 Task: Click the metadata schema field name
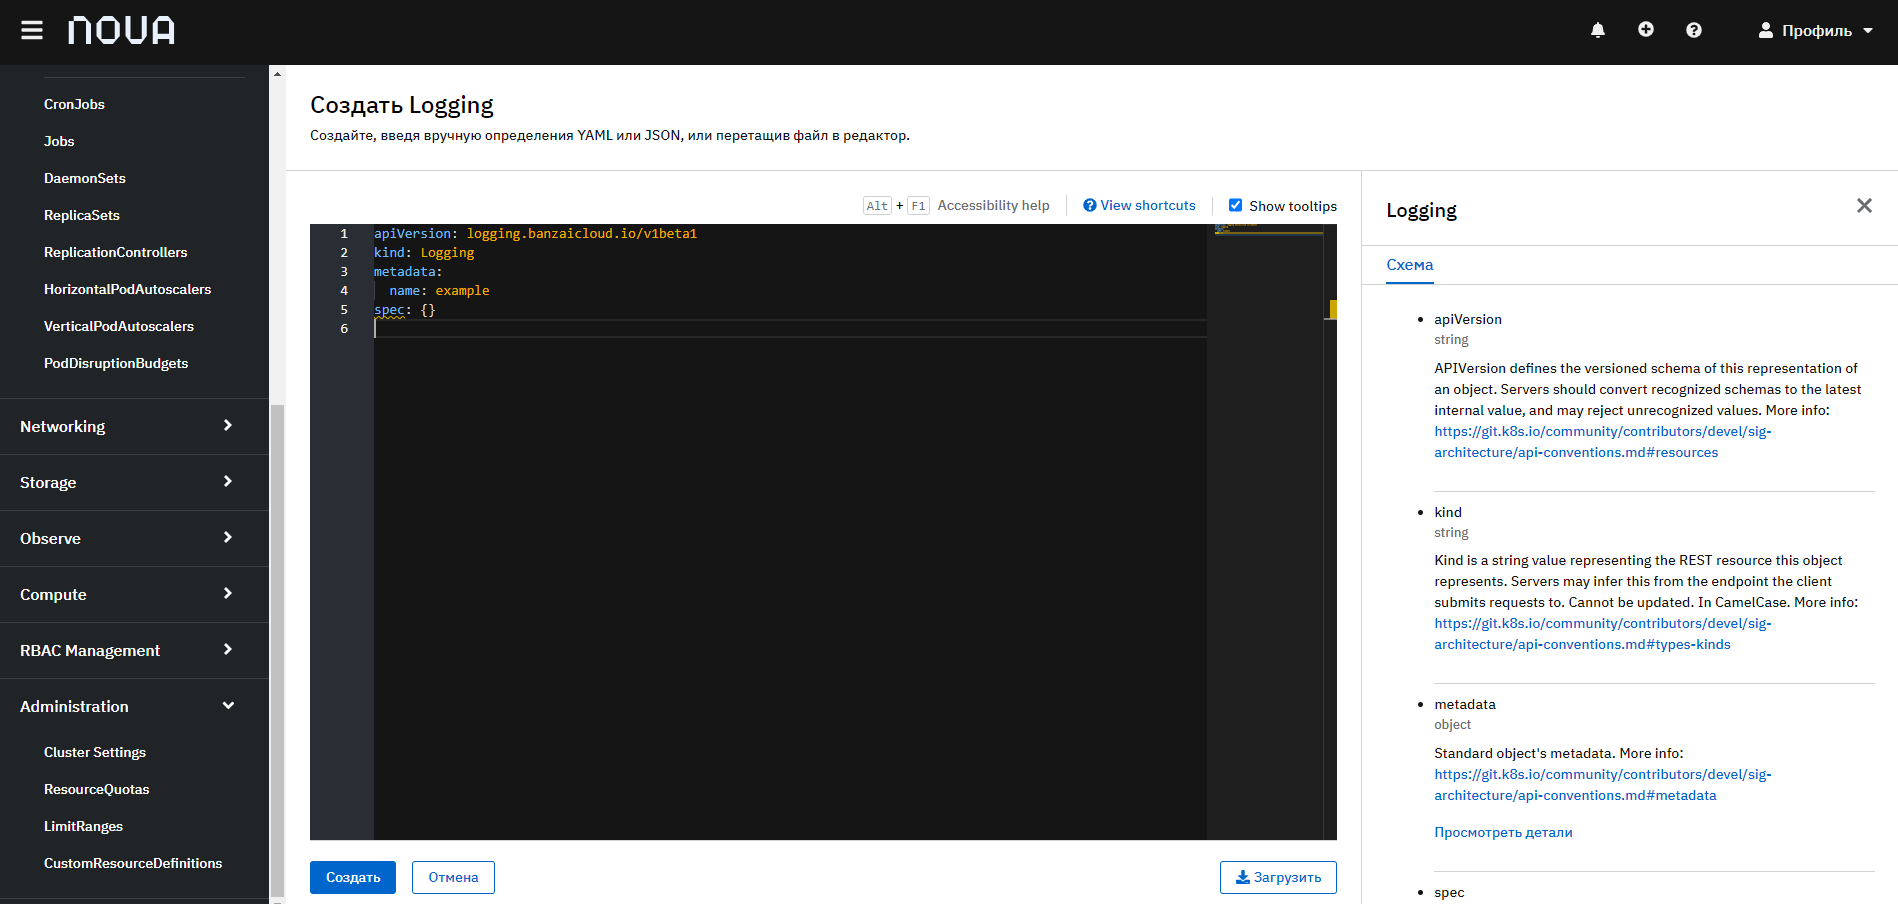[1465, 704]
